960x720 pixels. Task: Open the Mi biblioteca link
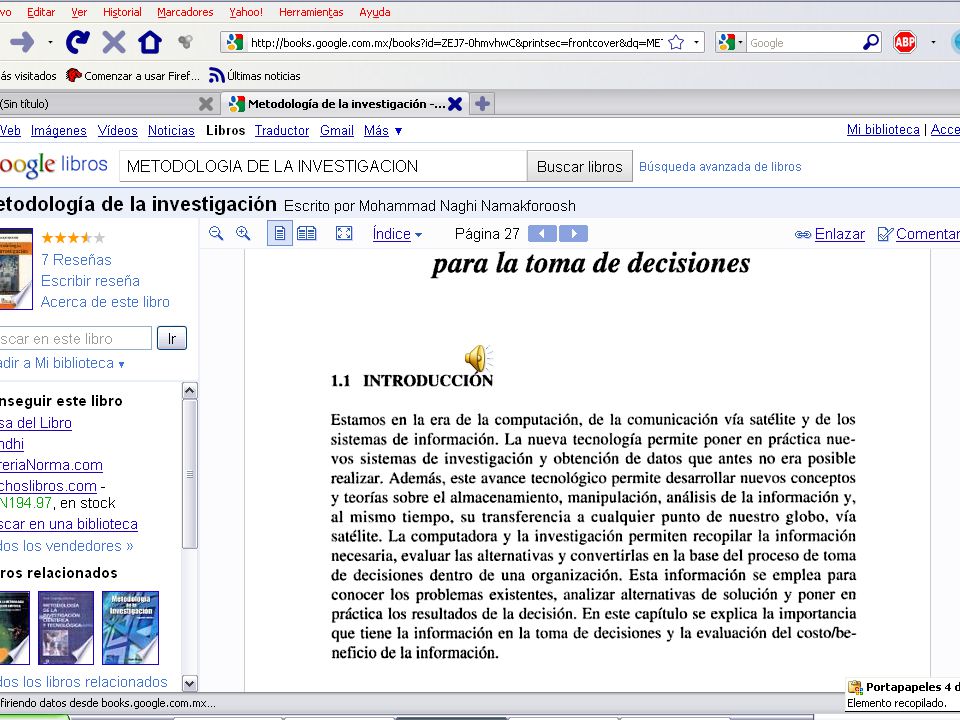click(x=883, y=129)
